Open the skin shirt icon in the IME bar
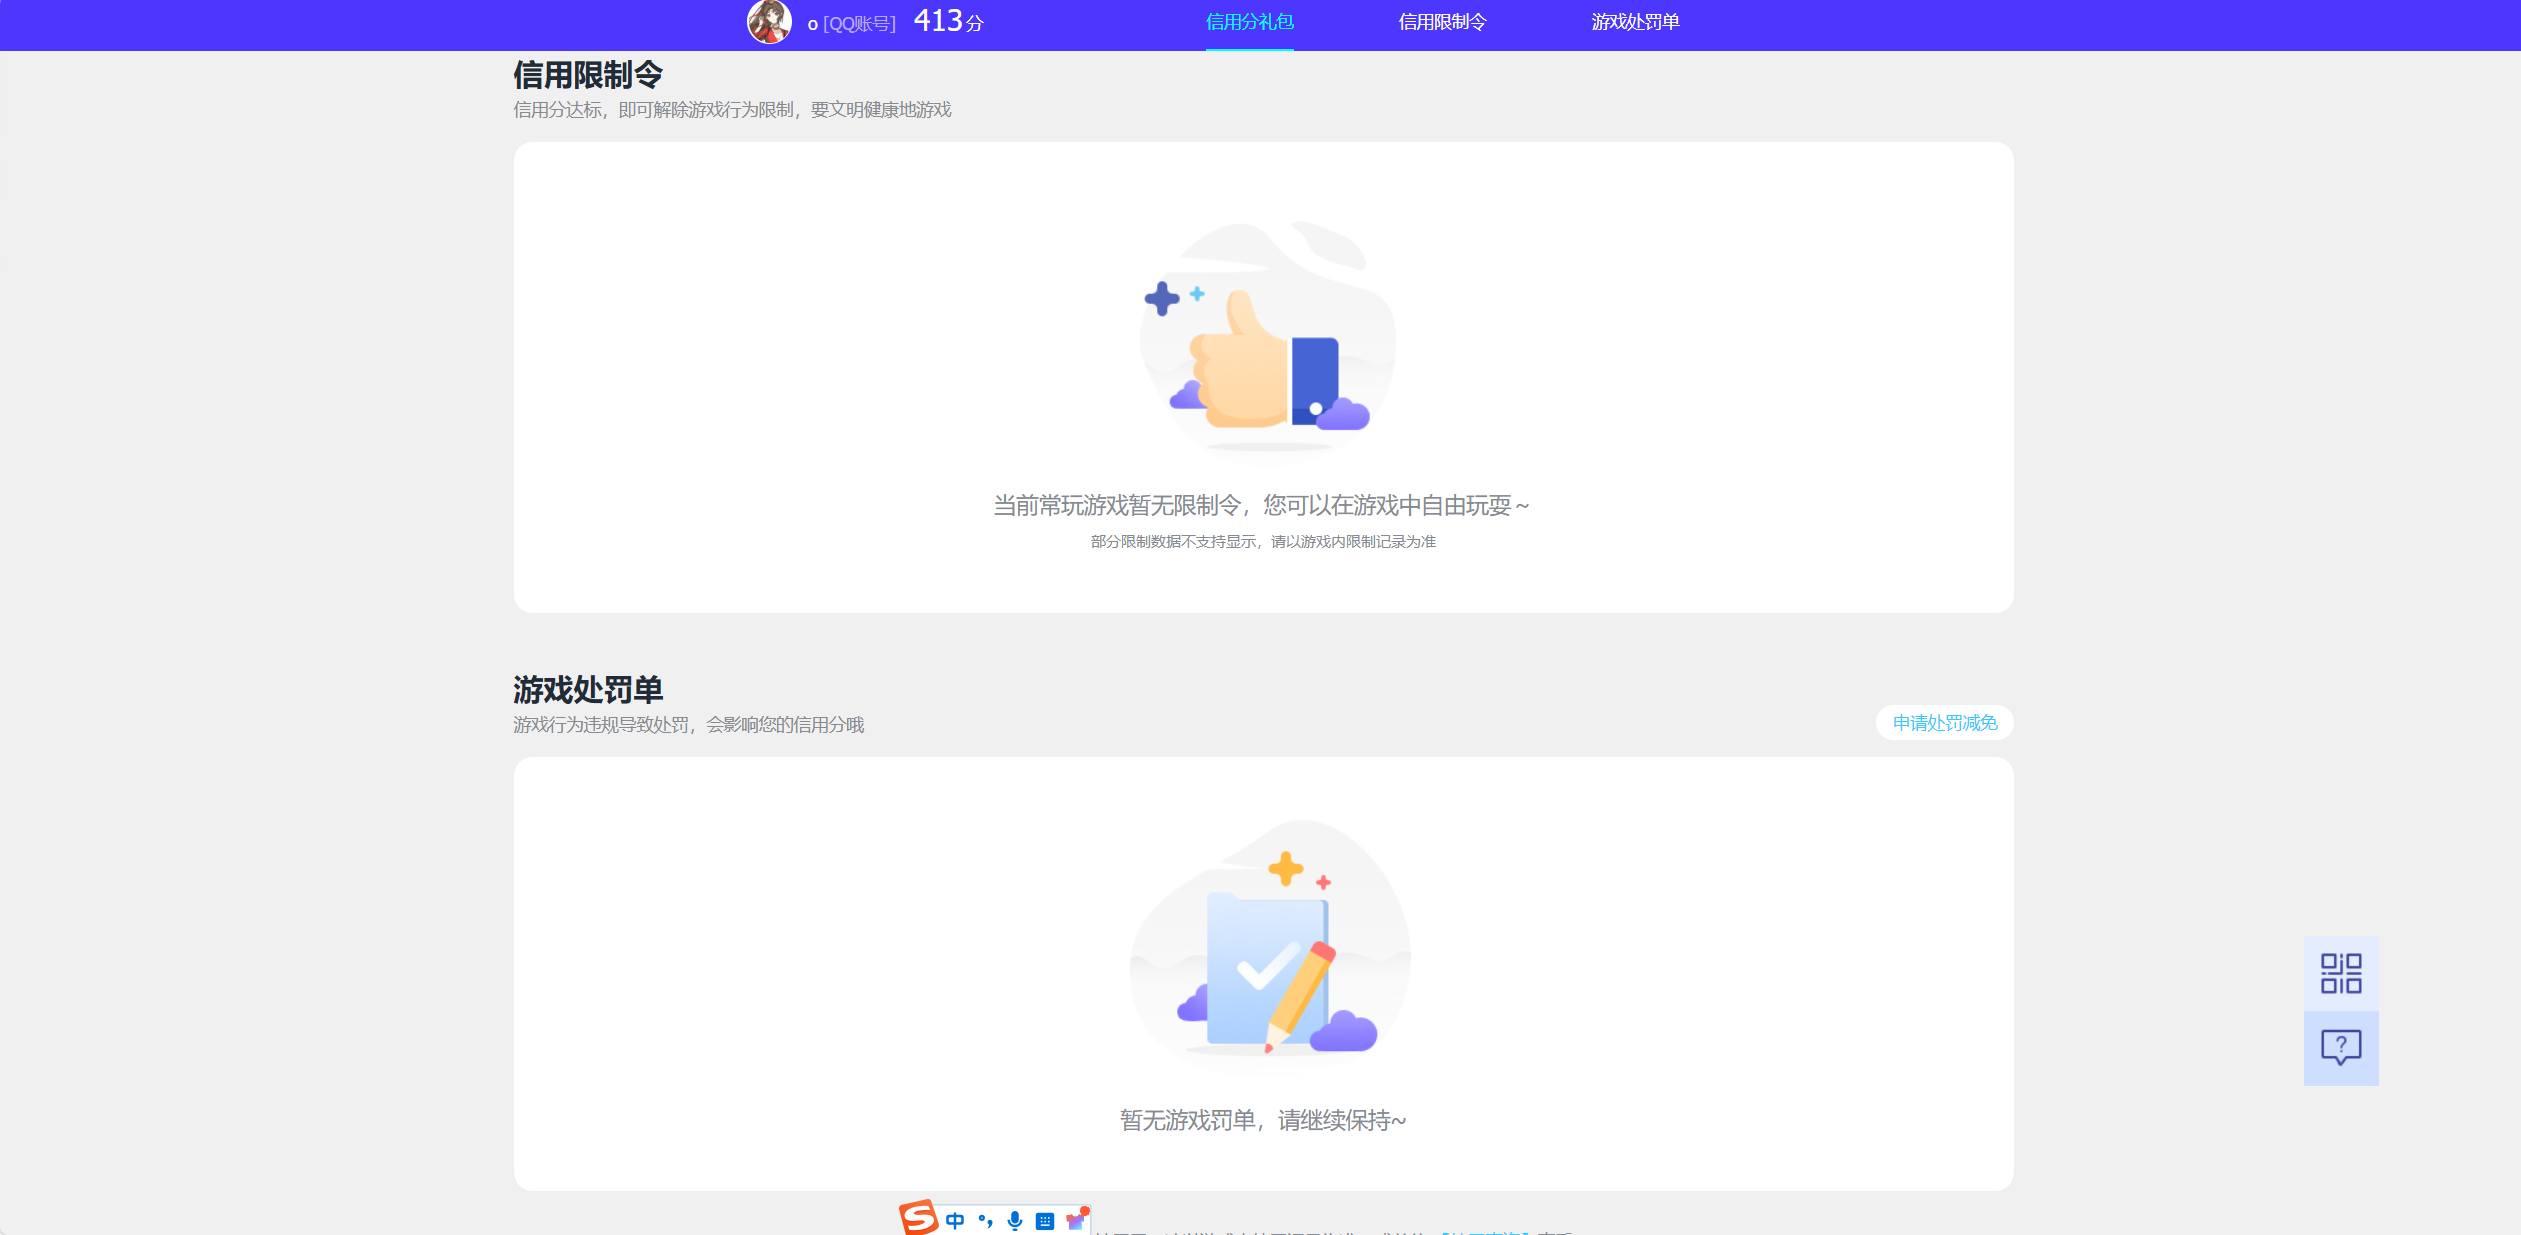The height and width of the screenshot is (1235, 2521). (x=1076, y=1220)
